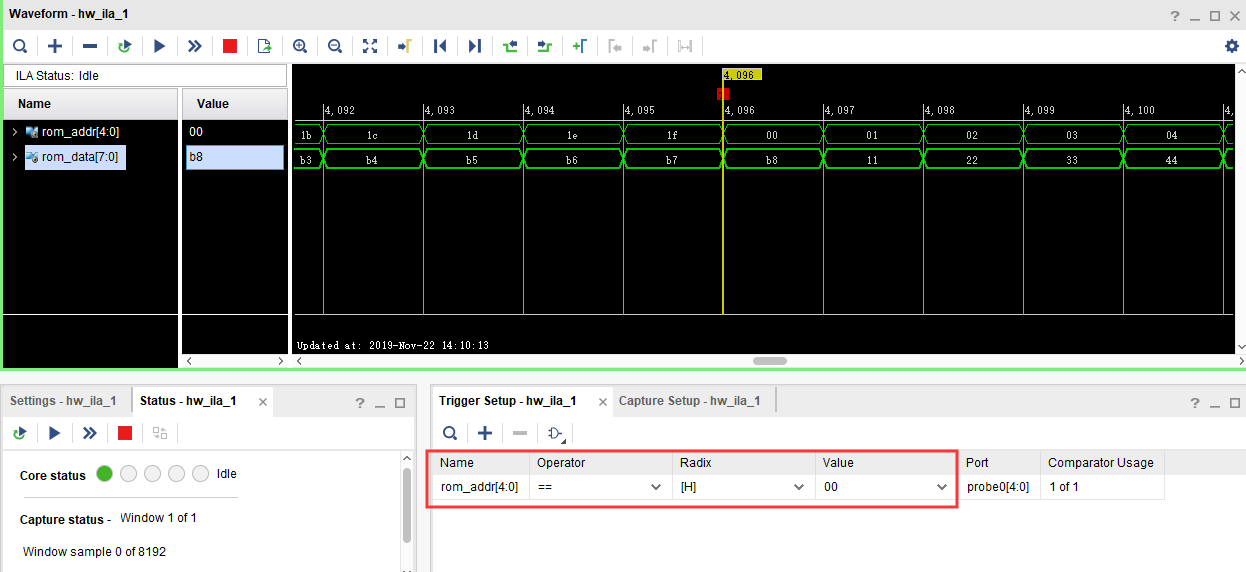
Task: Click Zoom In magnifier in Waveform toolbar
Action: coord(300,46)
